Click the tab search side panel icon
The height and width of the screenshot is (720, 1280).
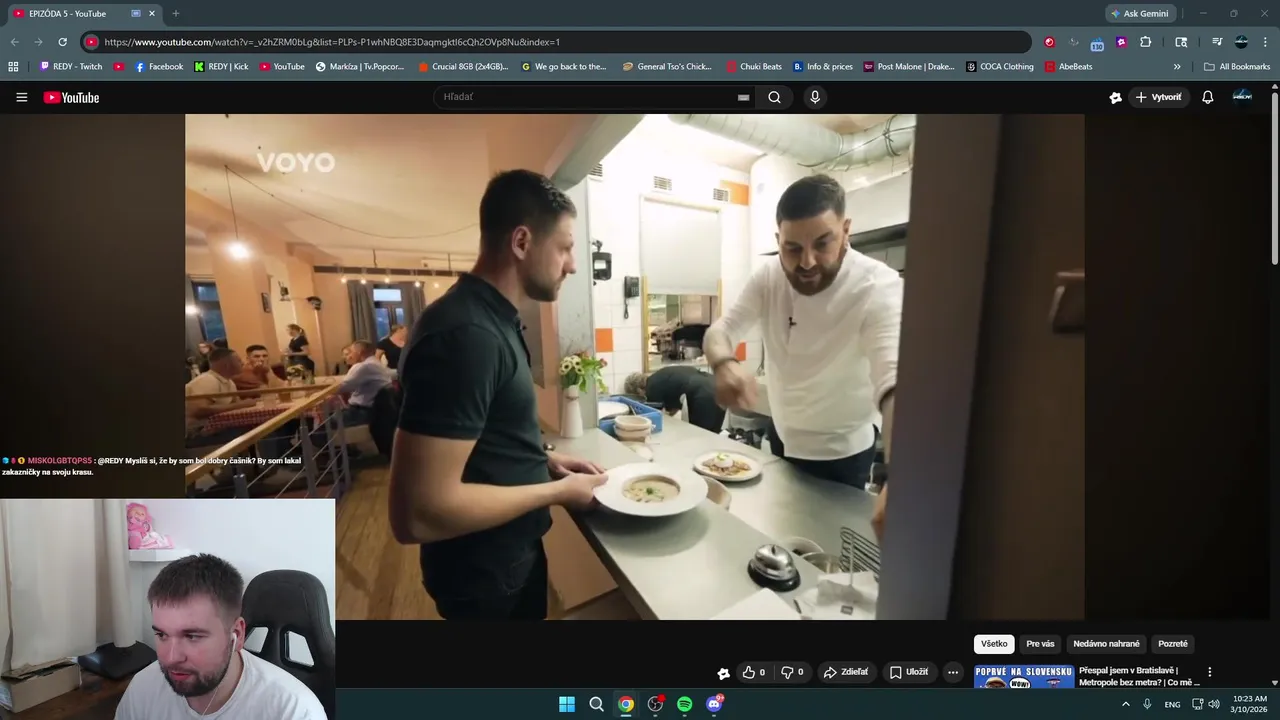(x=1181, y=42)
